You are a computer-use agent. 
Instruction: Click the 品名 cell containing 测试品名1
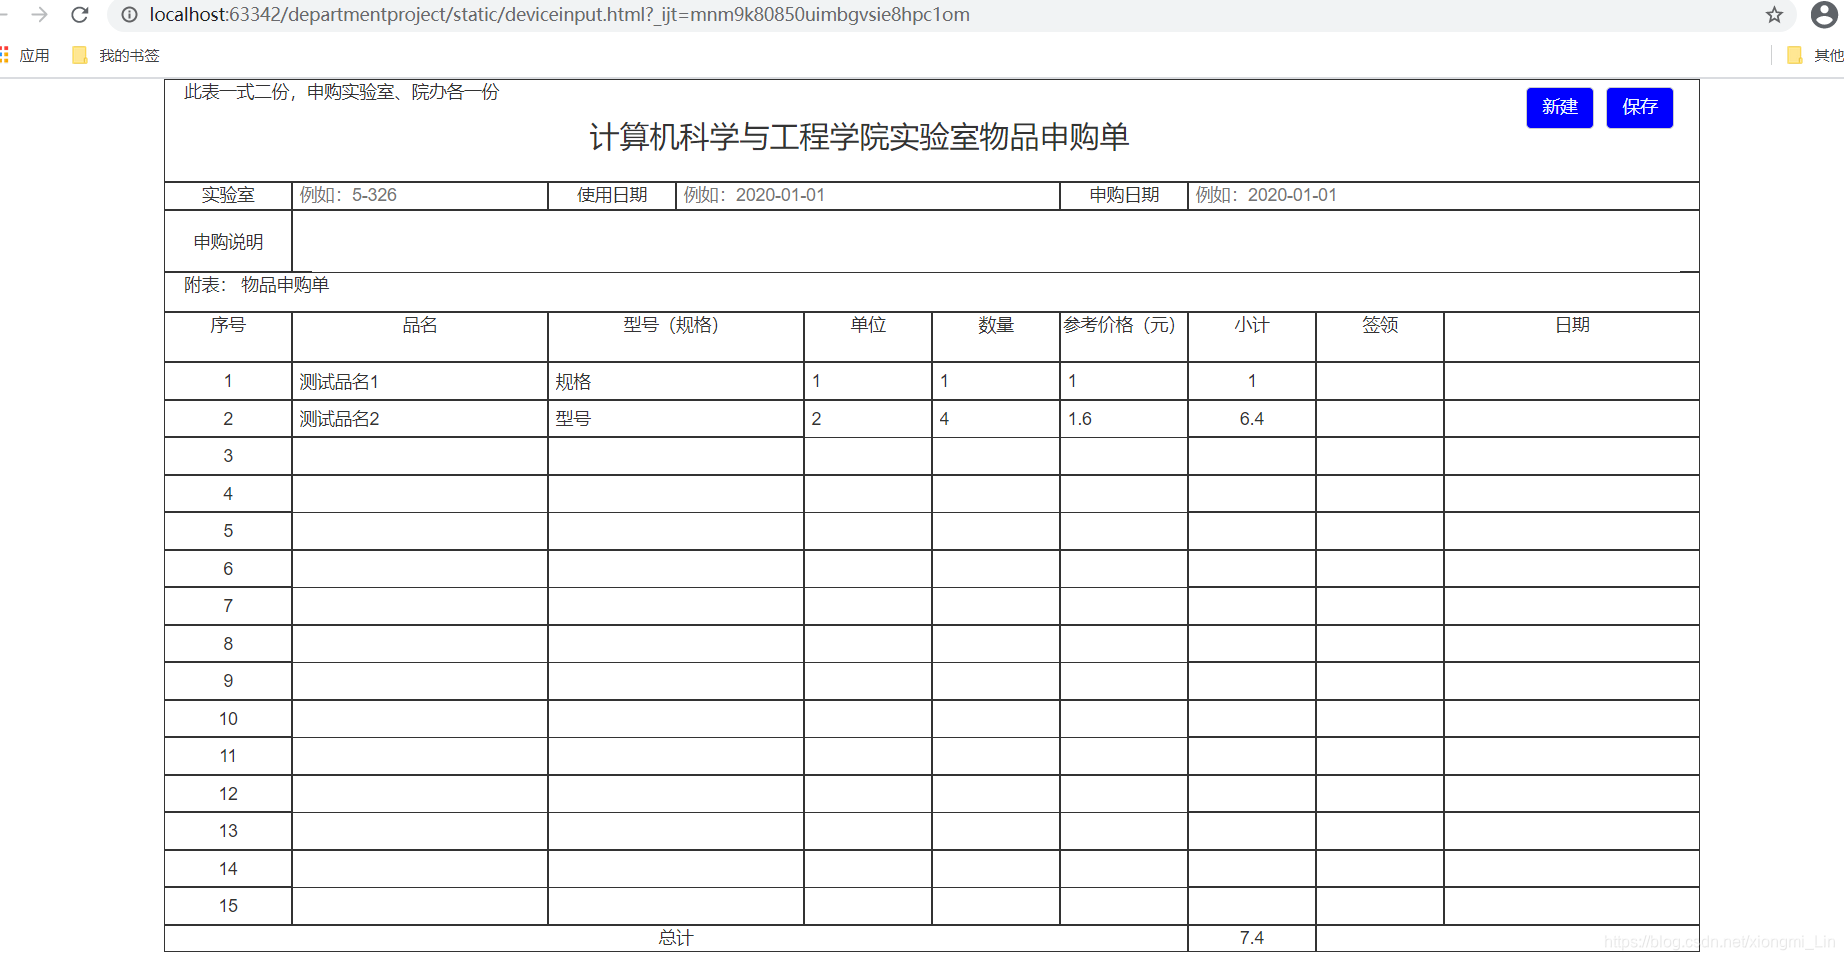tap(420, 381)
